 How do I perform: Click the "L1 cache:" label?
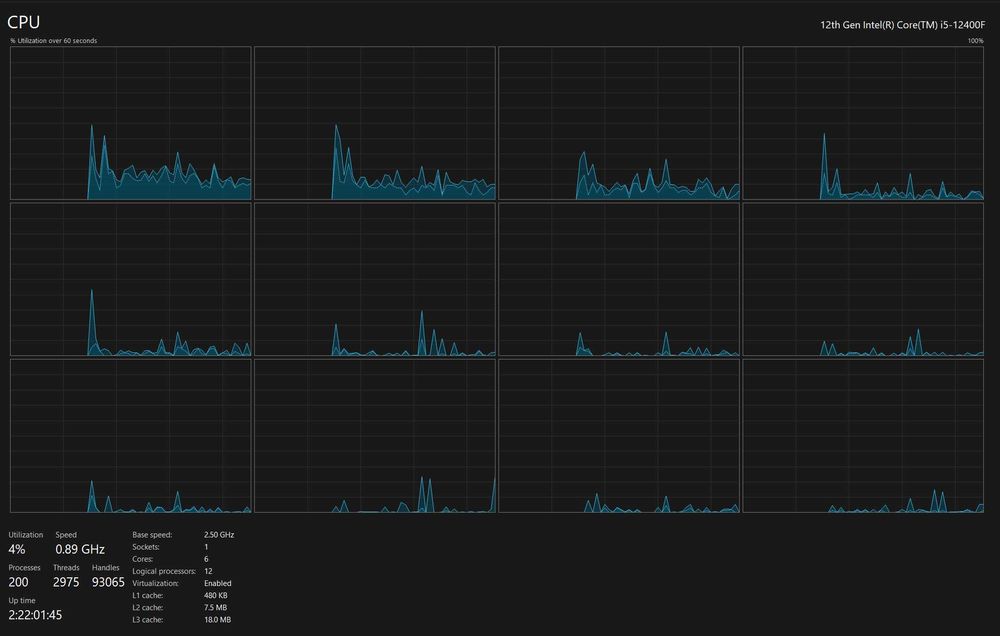pyautogui.click(x=148, y=595)
